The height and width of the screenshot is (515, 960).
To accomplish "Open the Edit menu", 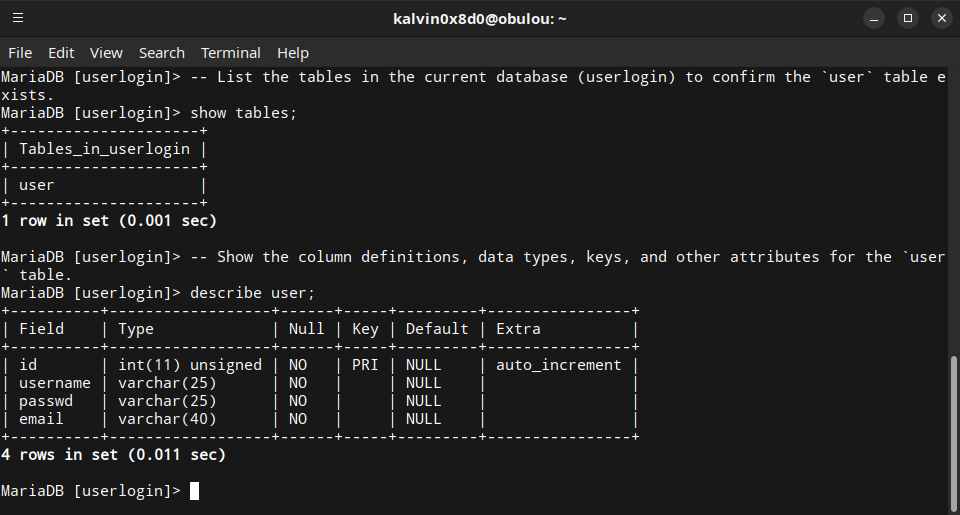I will [61, 53].
